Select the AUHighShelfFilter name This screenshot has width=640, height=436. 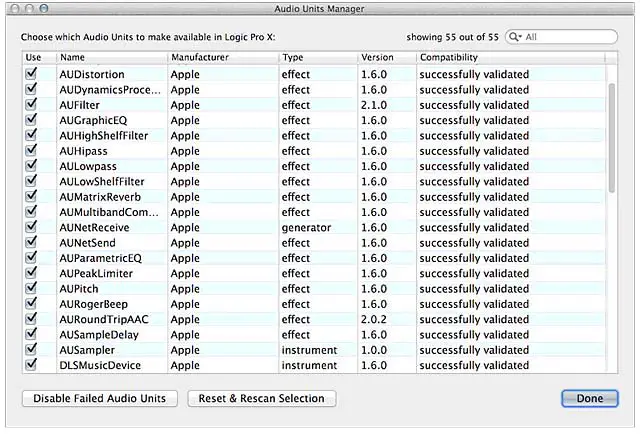click(104, 136)
